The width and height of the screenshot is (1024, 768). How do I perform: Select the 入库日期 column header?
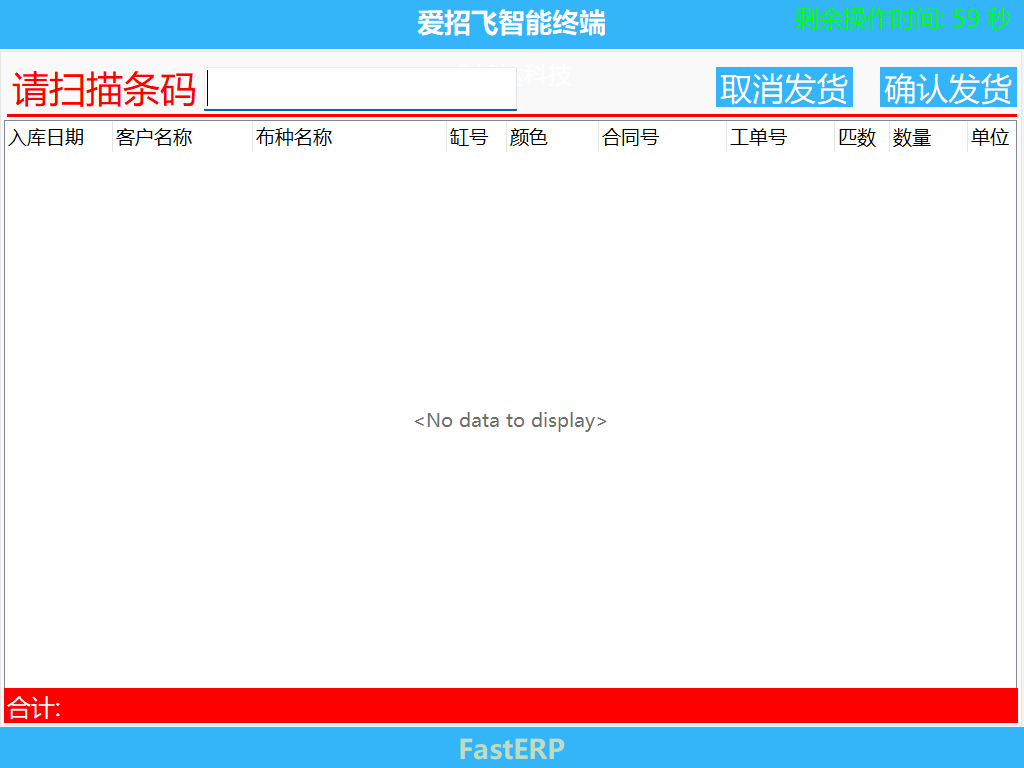(x=50, y=138)
